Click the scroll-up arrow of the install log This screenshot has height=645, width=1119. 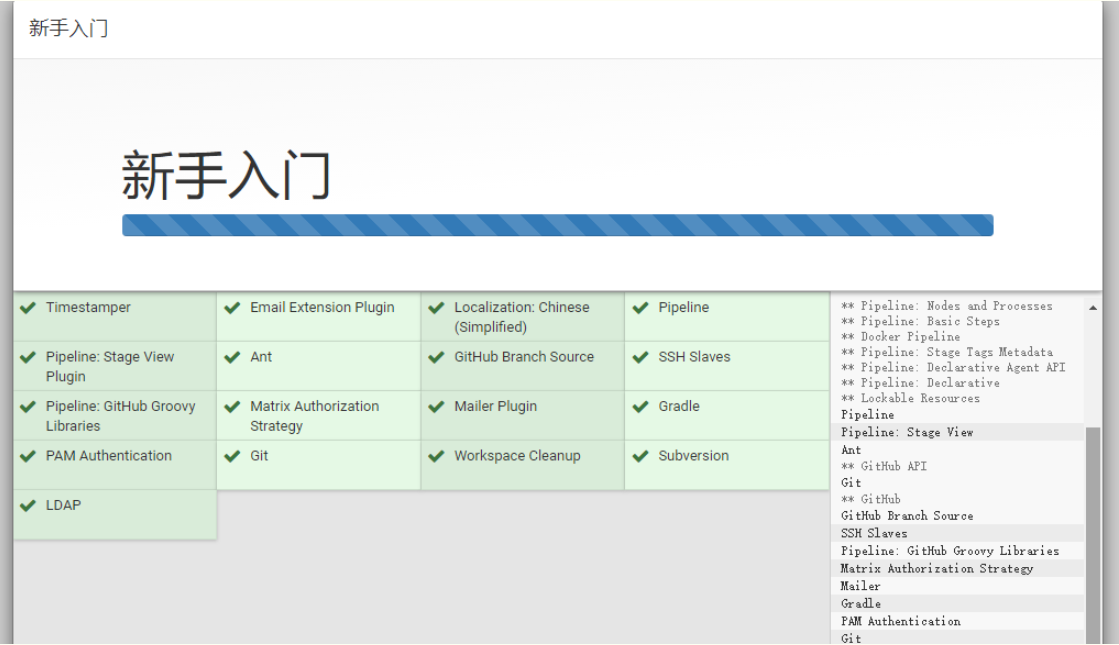point(1093,308)
